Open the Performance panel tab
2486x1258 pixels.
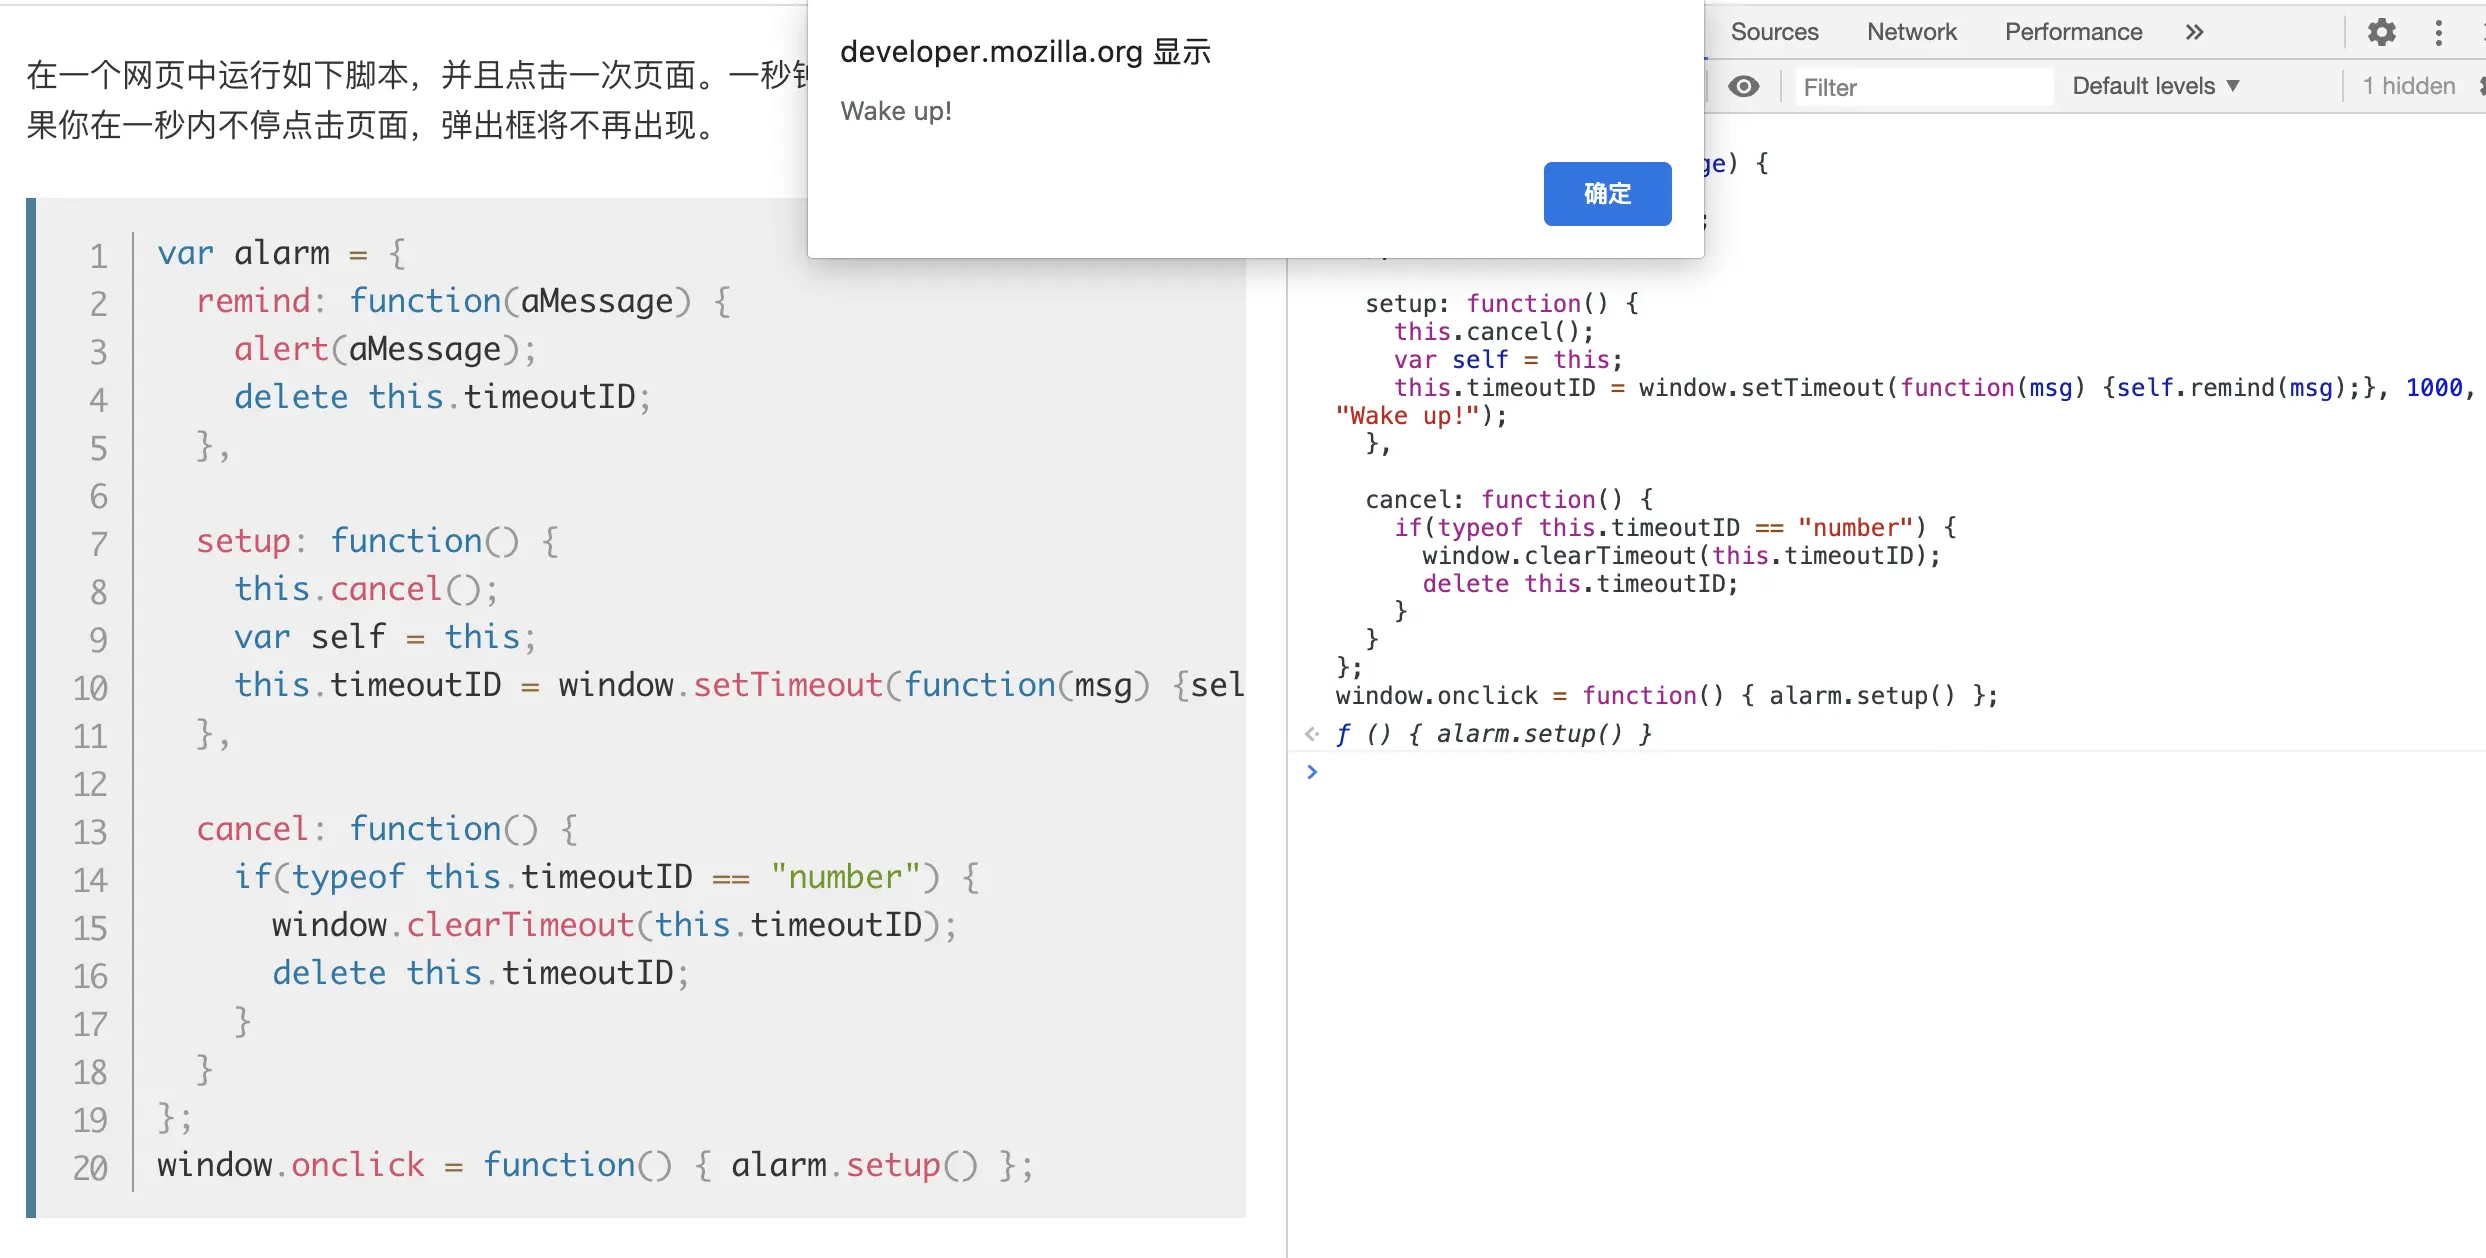point(2073,32)
